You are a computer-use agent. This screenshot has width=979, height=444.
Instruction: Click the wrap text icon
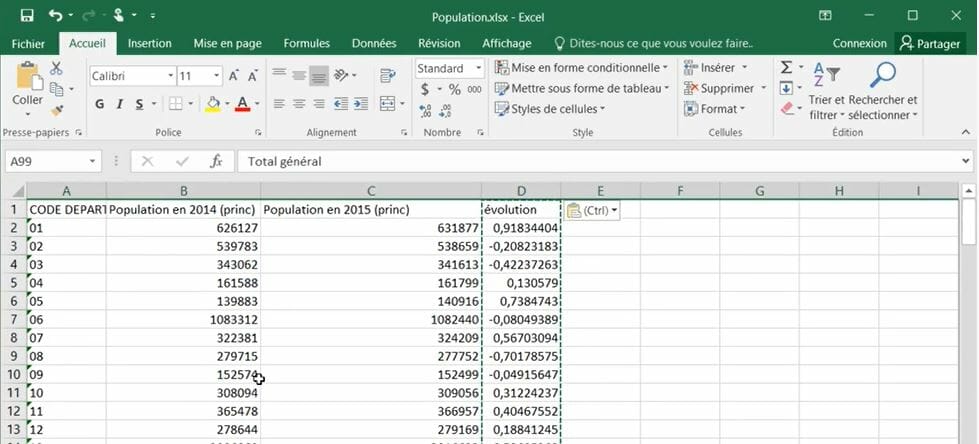click(388, 76)
